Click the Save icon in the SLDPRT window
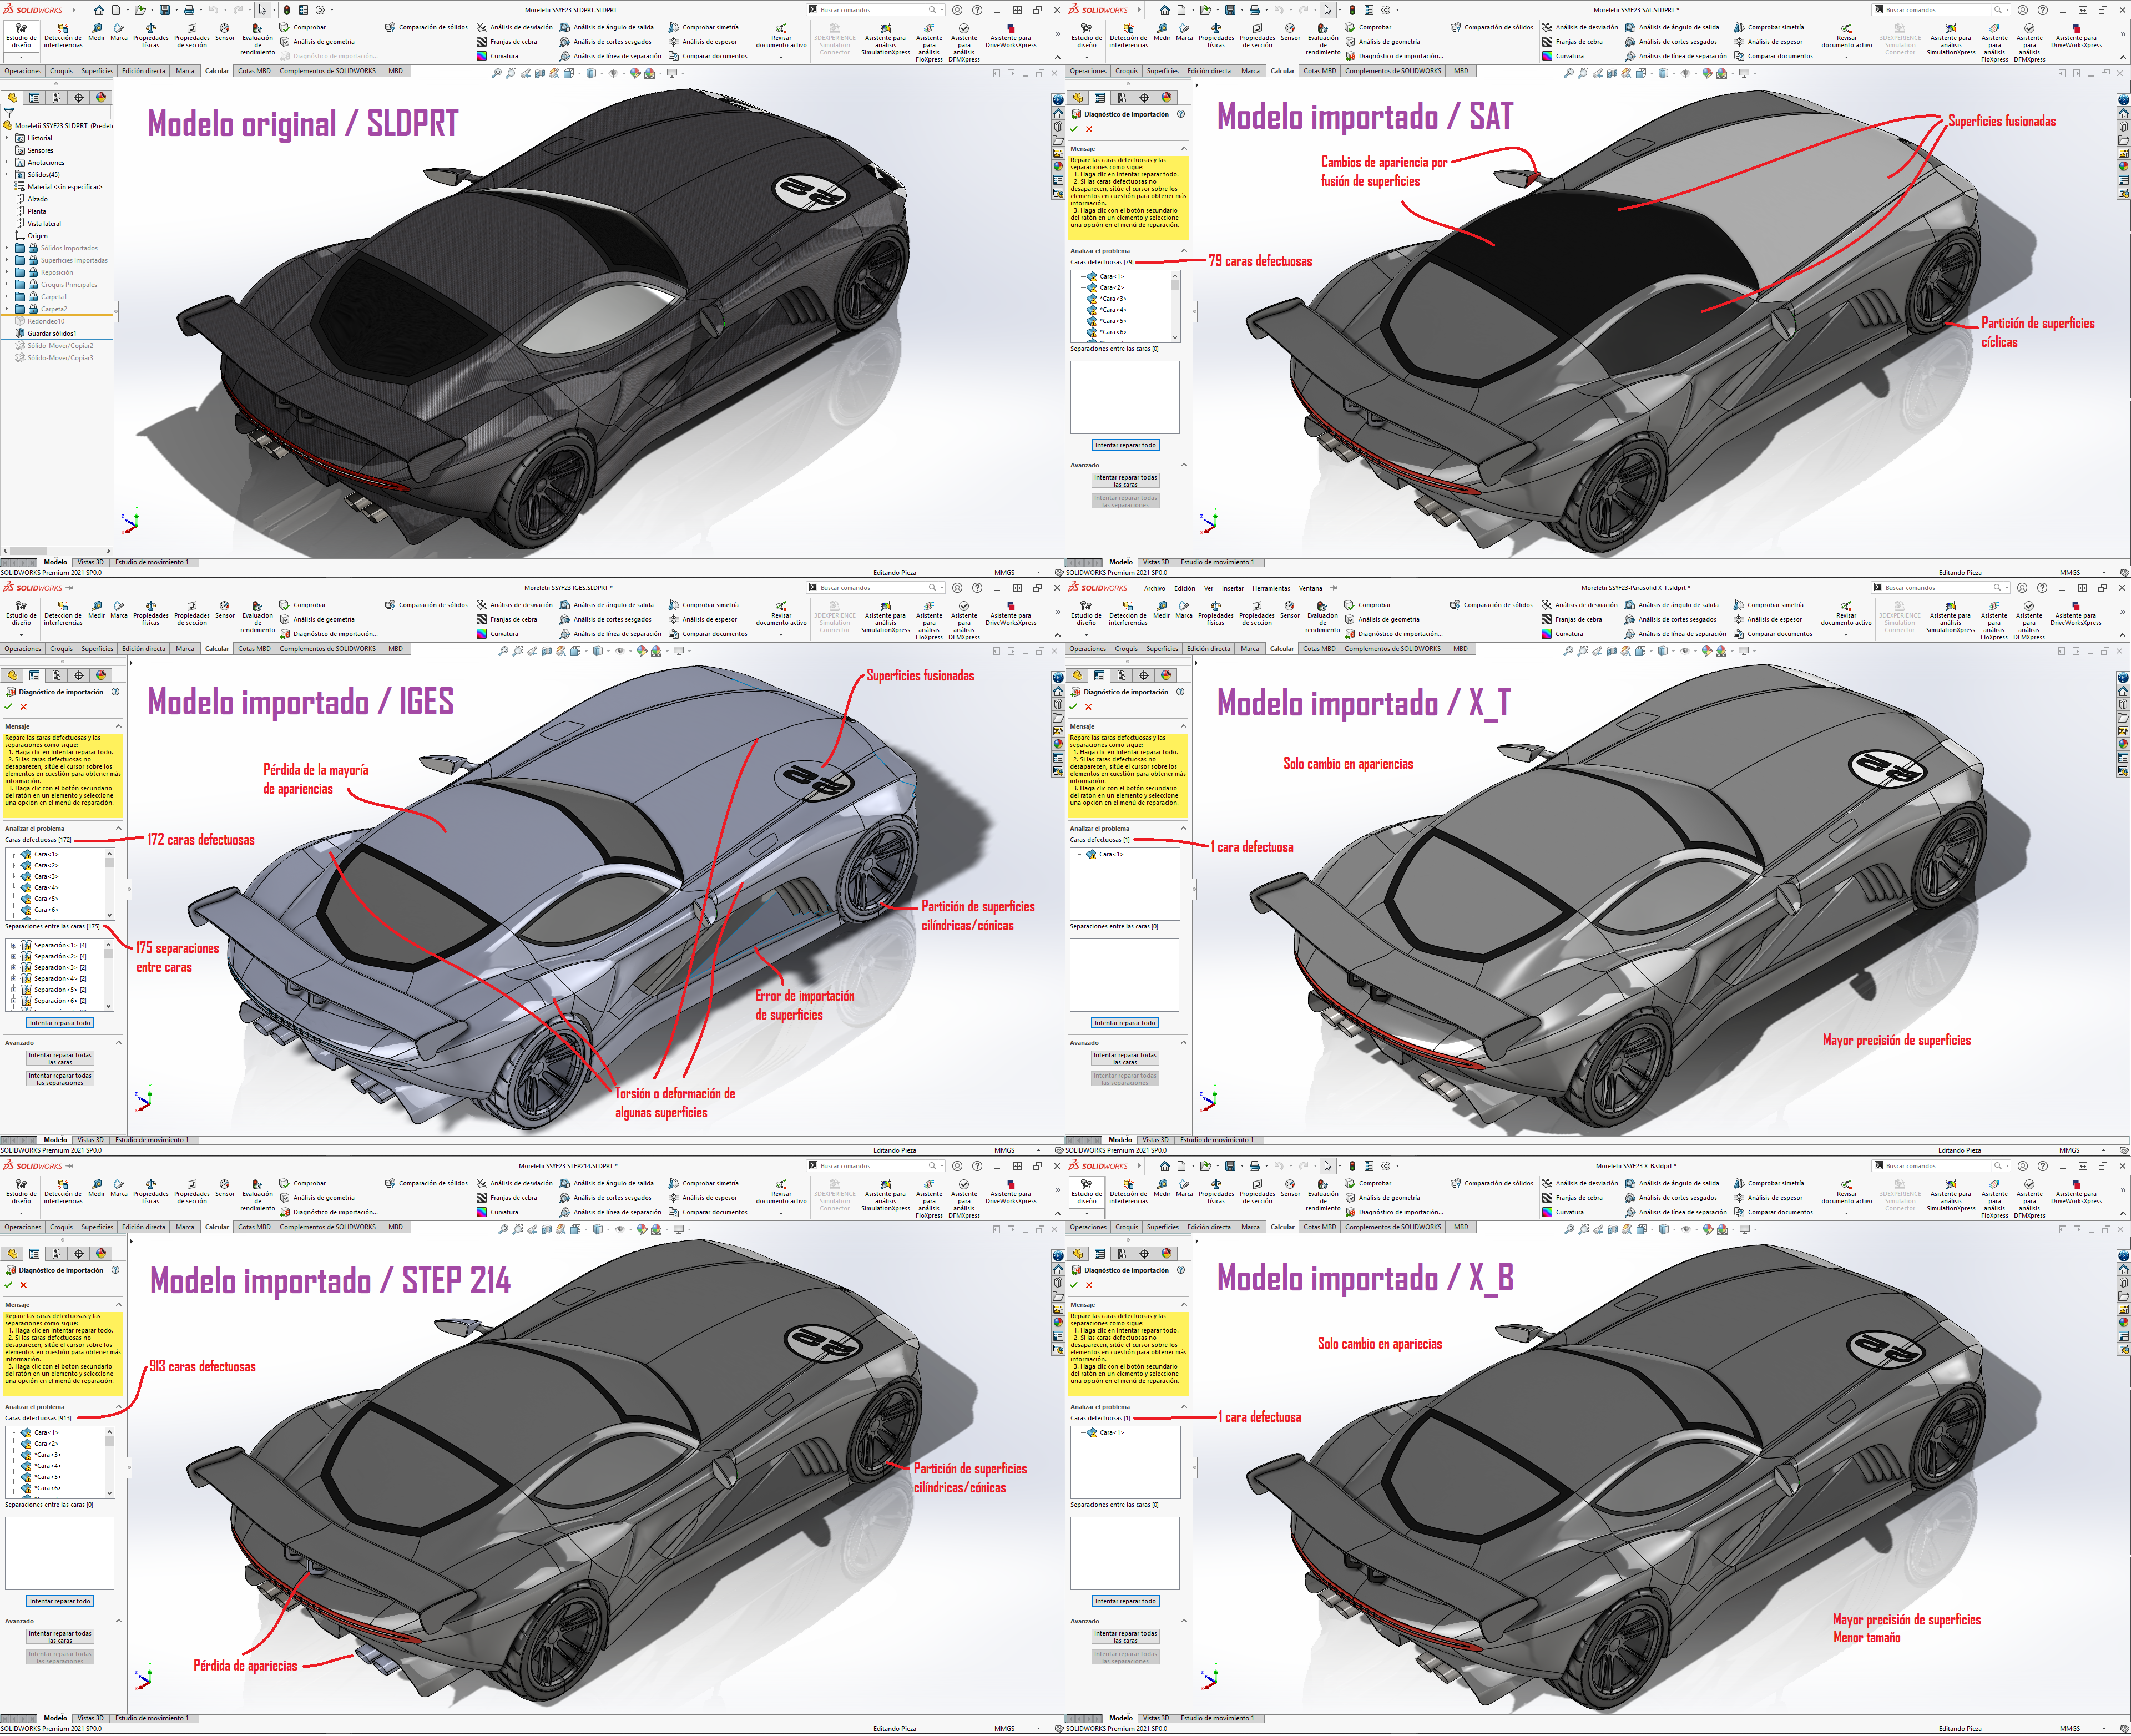Screen dimensions: 2131x1736 [164, 10]
